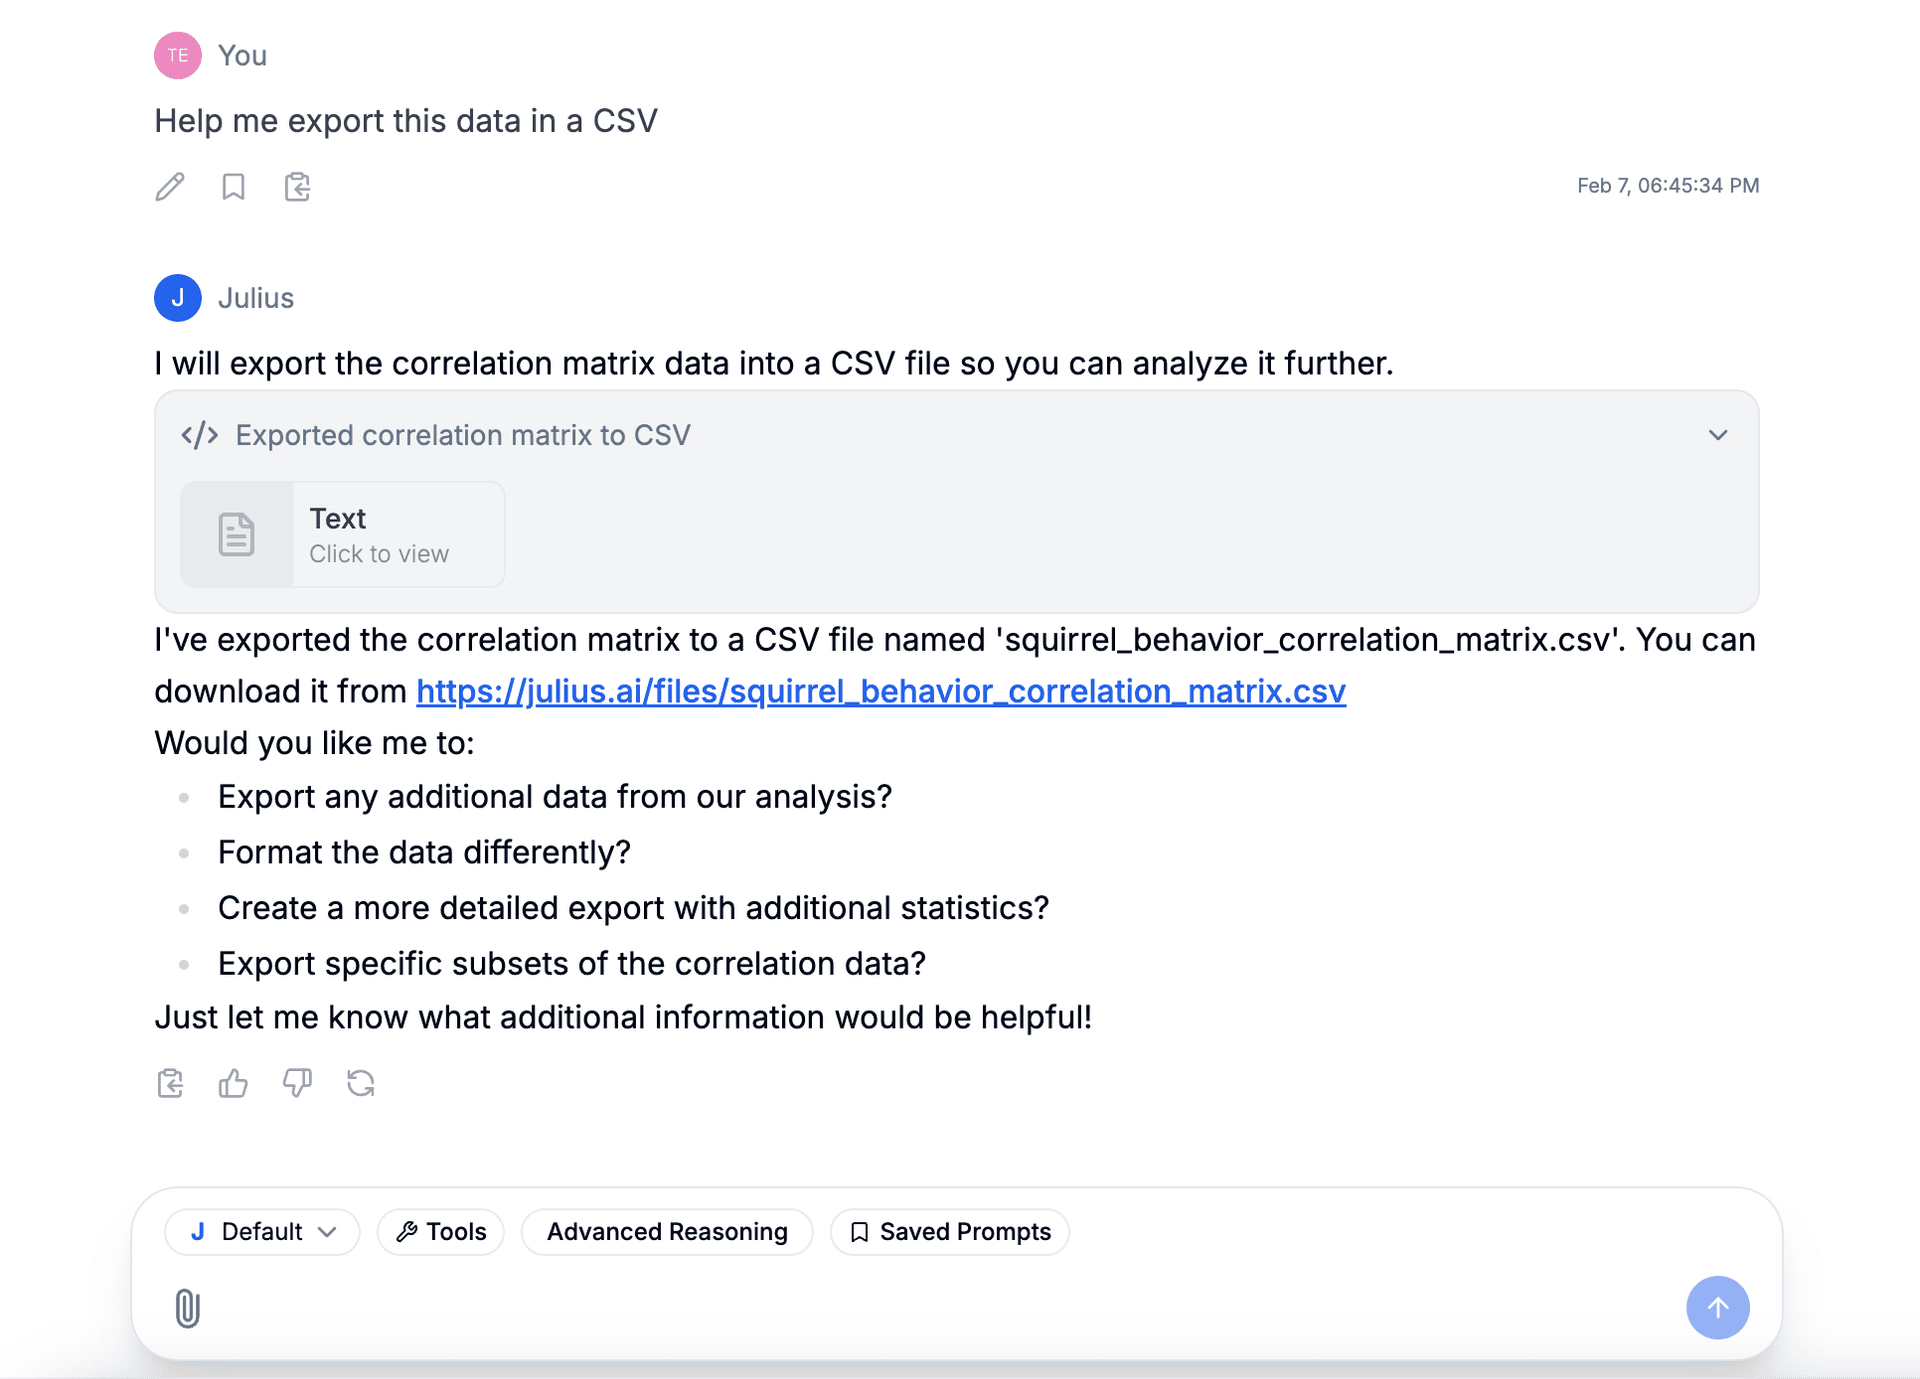Enable Advanced Reasoning mode
The image size is (1920, 1379).
pyautogui.click(x=666, y=1231)
